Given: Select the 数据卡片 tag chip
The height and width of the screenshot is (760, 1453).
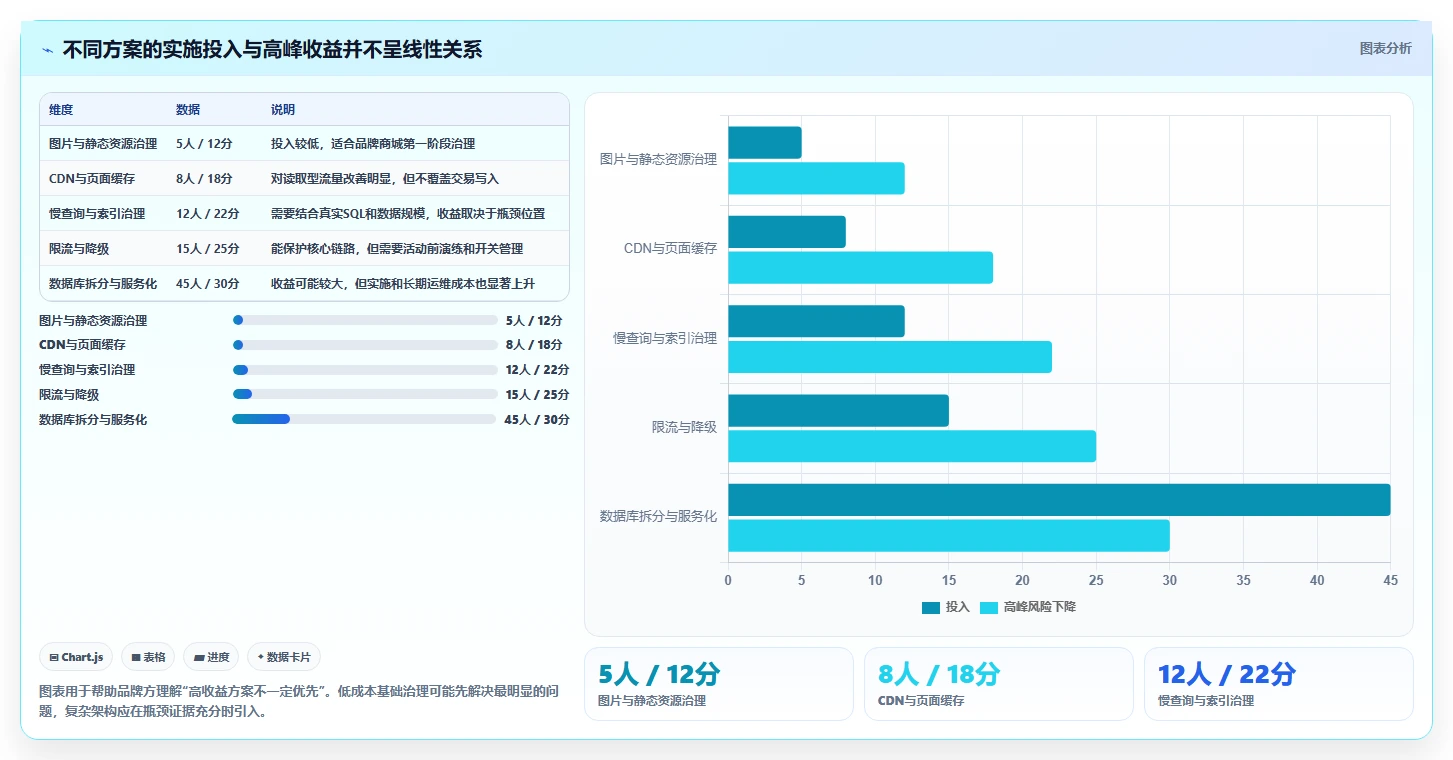Looking at the screenshot, I should [x=284, y=657].
